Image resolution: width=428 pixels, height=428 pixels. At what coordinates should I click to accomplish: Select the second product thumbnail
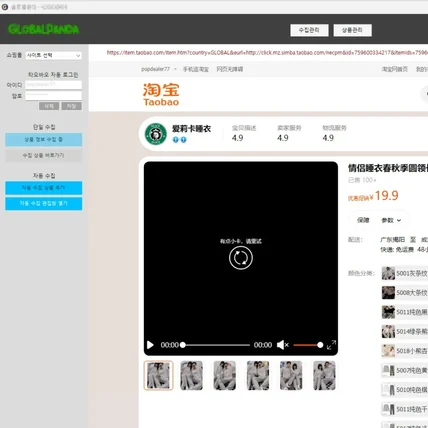tap(191, 375)
